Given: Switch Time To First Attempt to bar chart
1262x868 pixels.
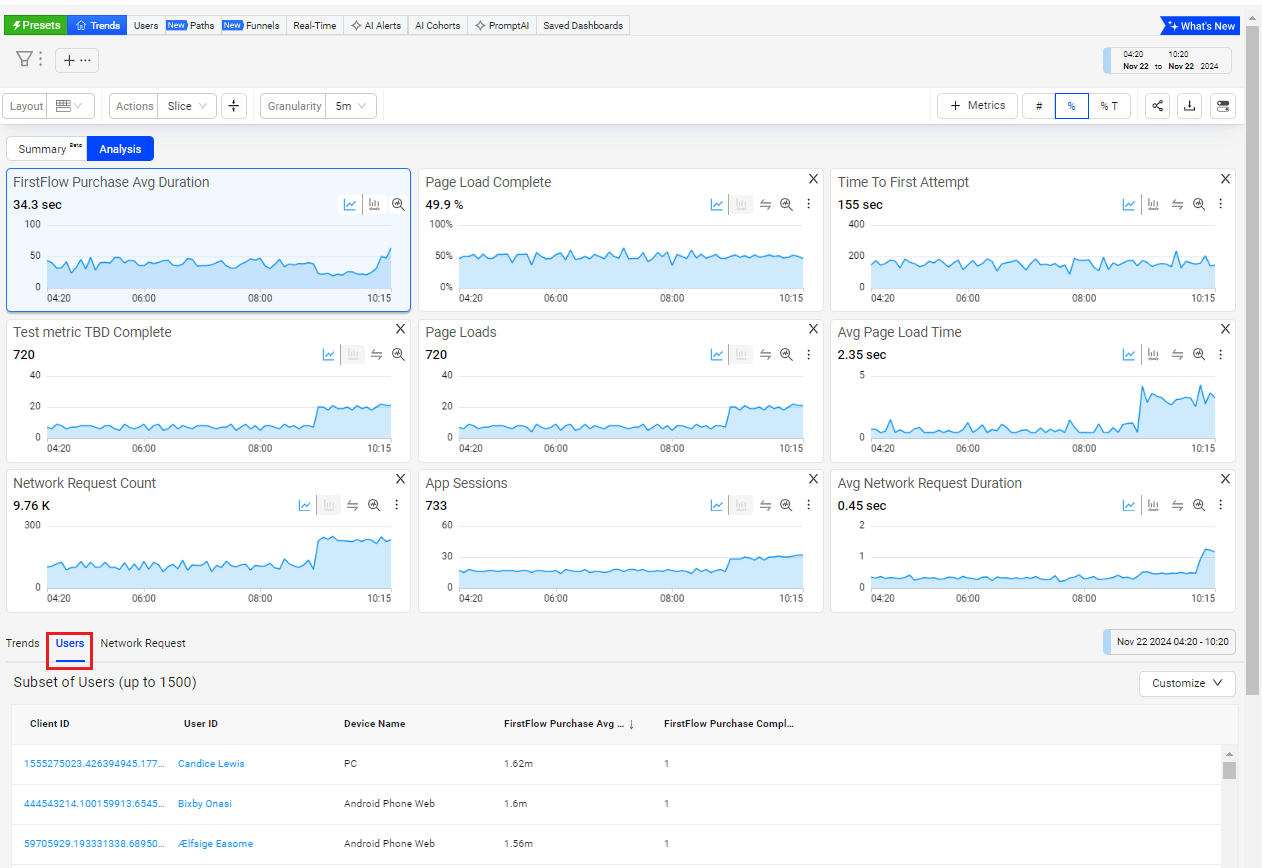Looking at the screenshot, I should 1153,205.
